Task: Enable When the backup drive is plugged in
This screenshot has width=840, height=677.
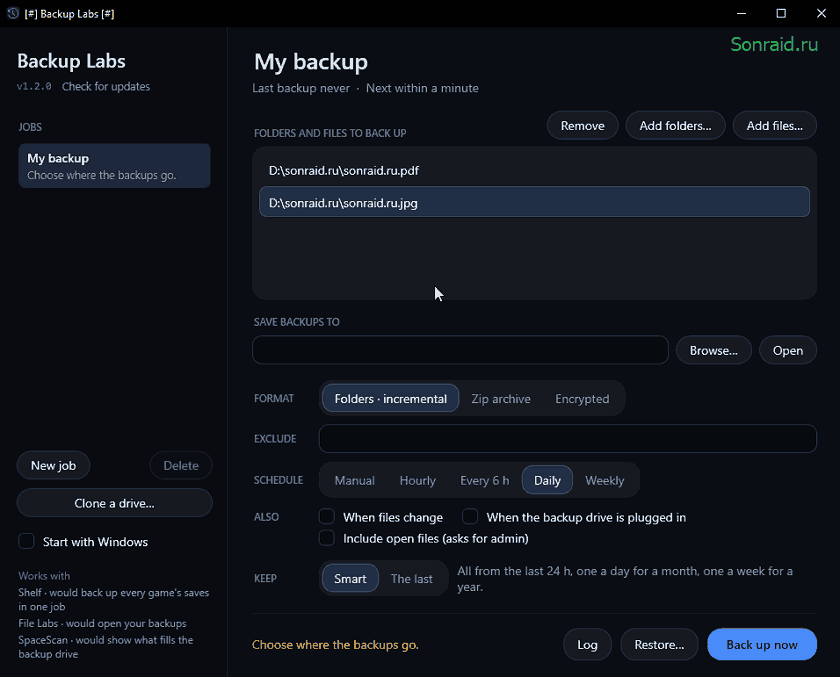Action: (470, 516)
